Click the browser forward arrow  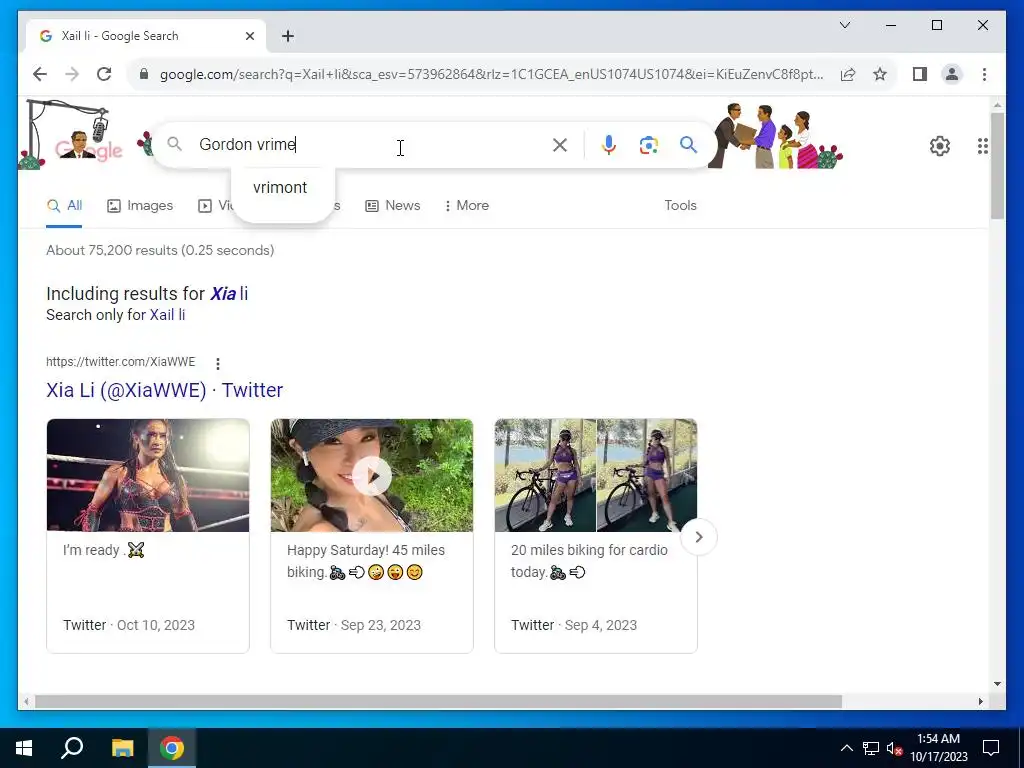pyautogui.click(x=72, y=74)
